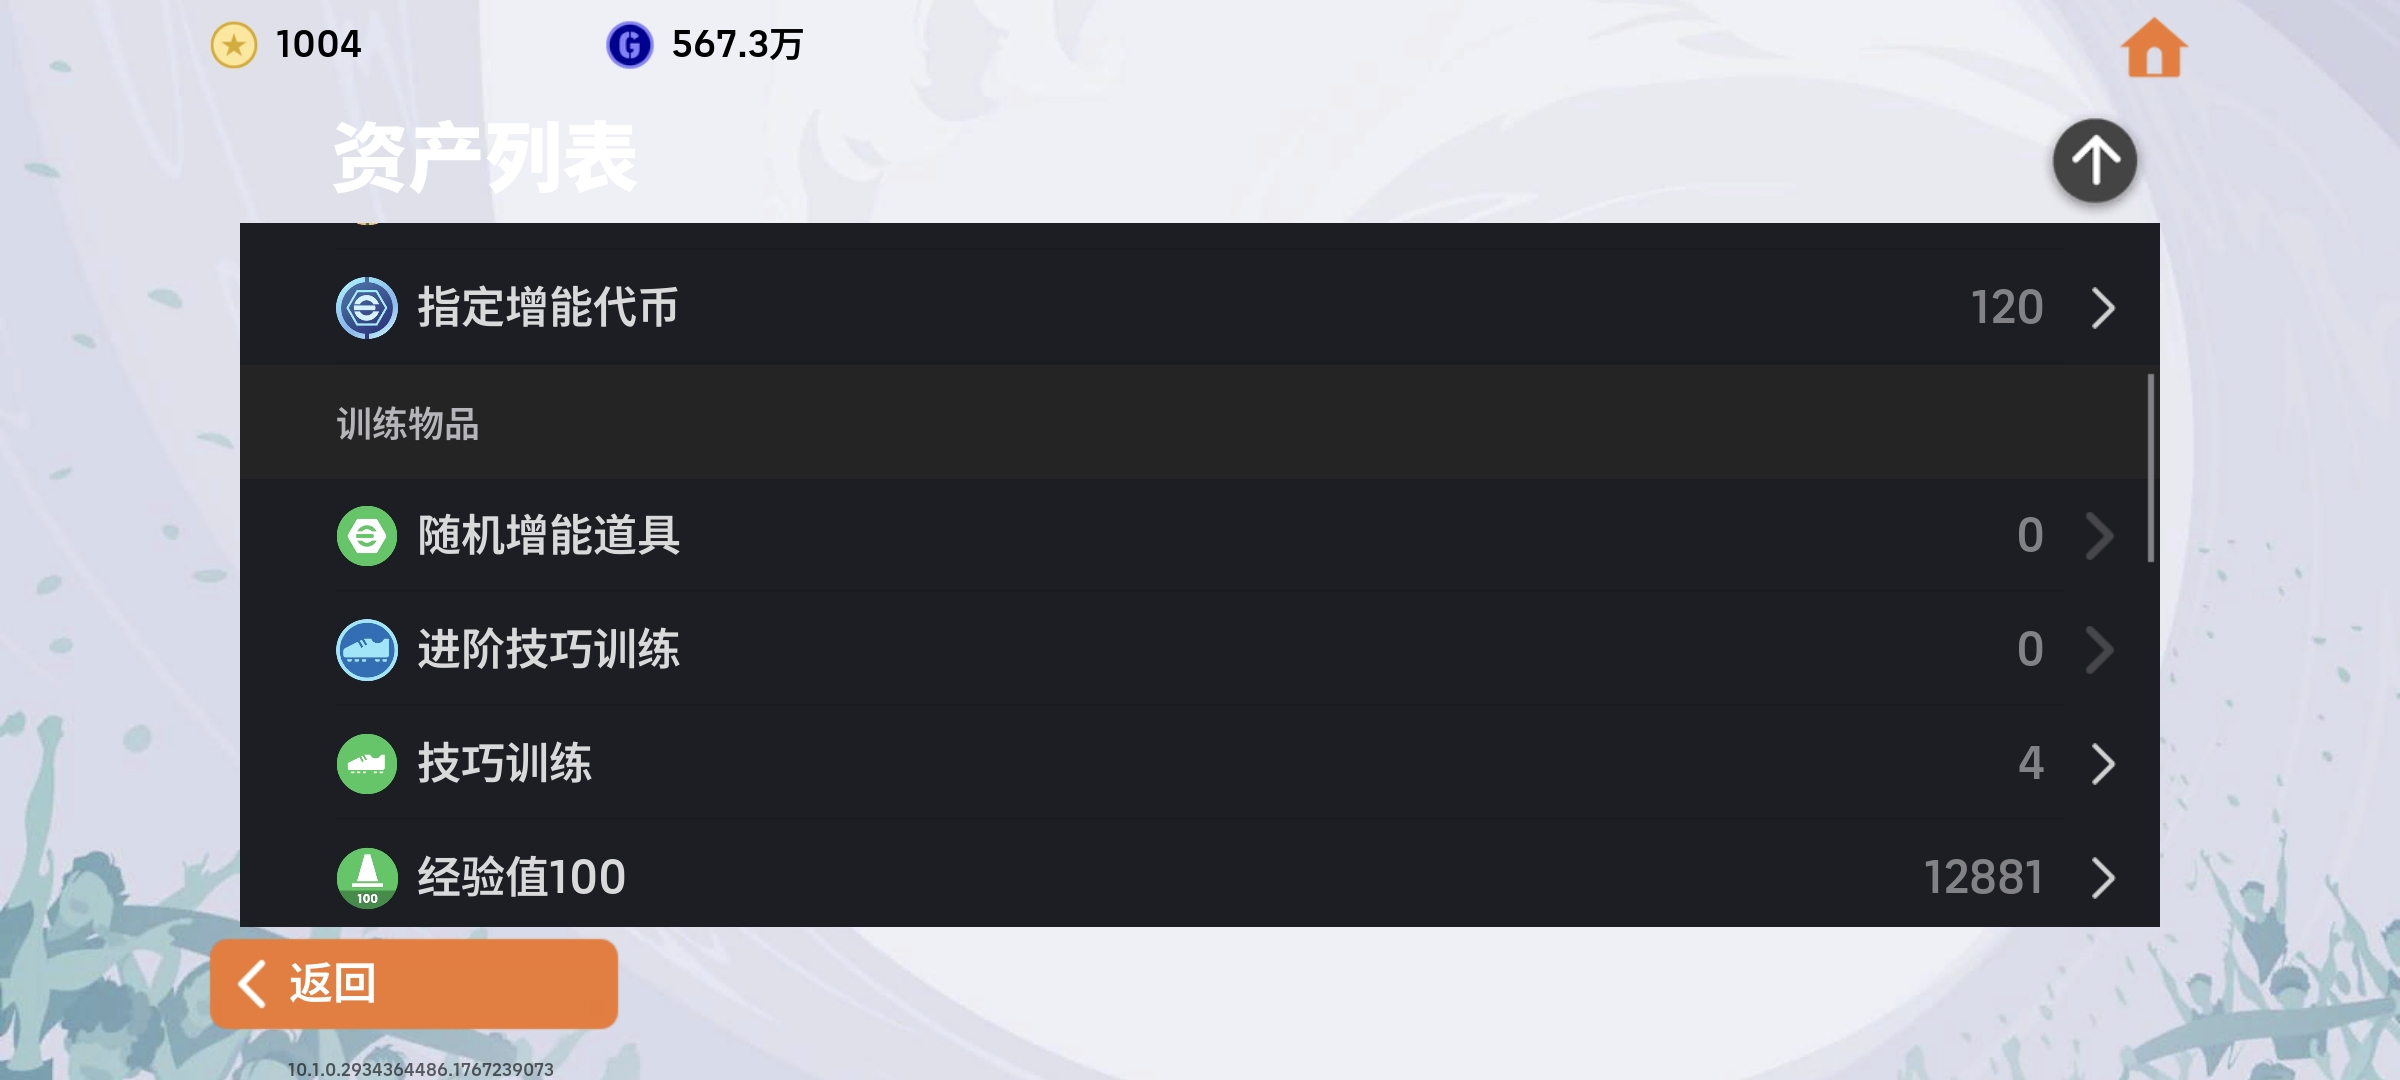Open the 进阶技巧训练 row chevron
The width and height of the screenshot is (2400, 1080).
[2100, 650]
